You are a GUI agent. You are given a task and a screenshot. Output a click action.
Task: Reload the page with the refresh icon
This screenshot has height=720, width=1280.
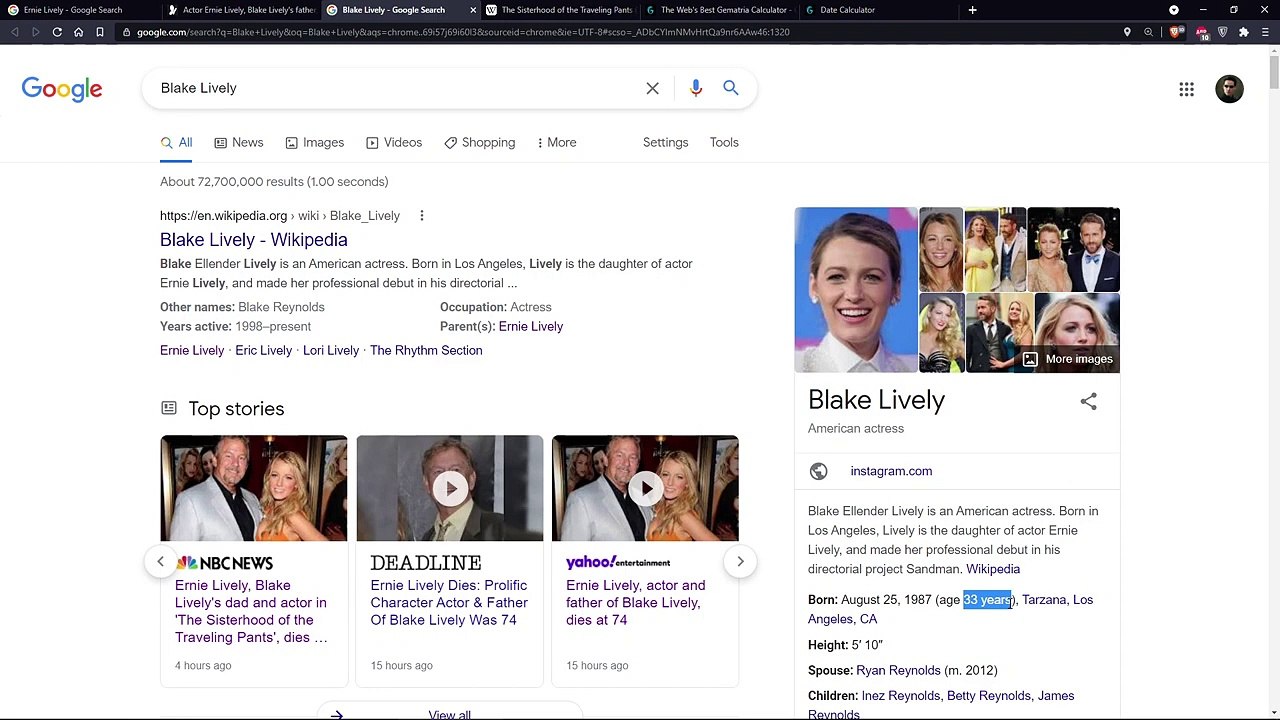pyautogui.click(x=57, y=32)
